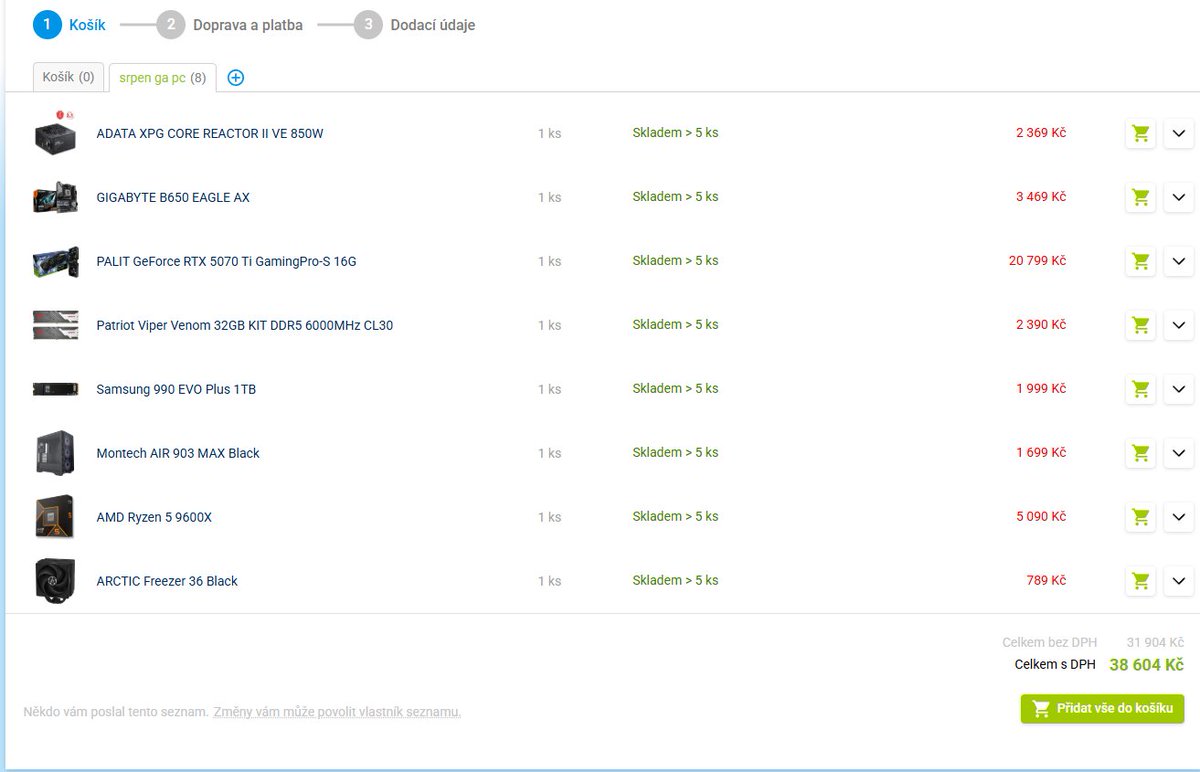Add Montech AIR 903 MAX to cart
Screen dimensions: 1200x772
[x=1140, y=453]
